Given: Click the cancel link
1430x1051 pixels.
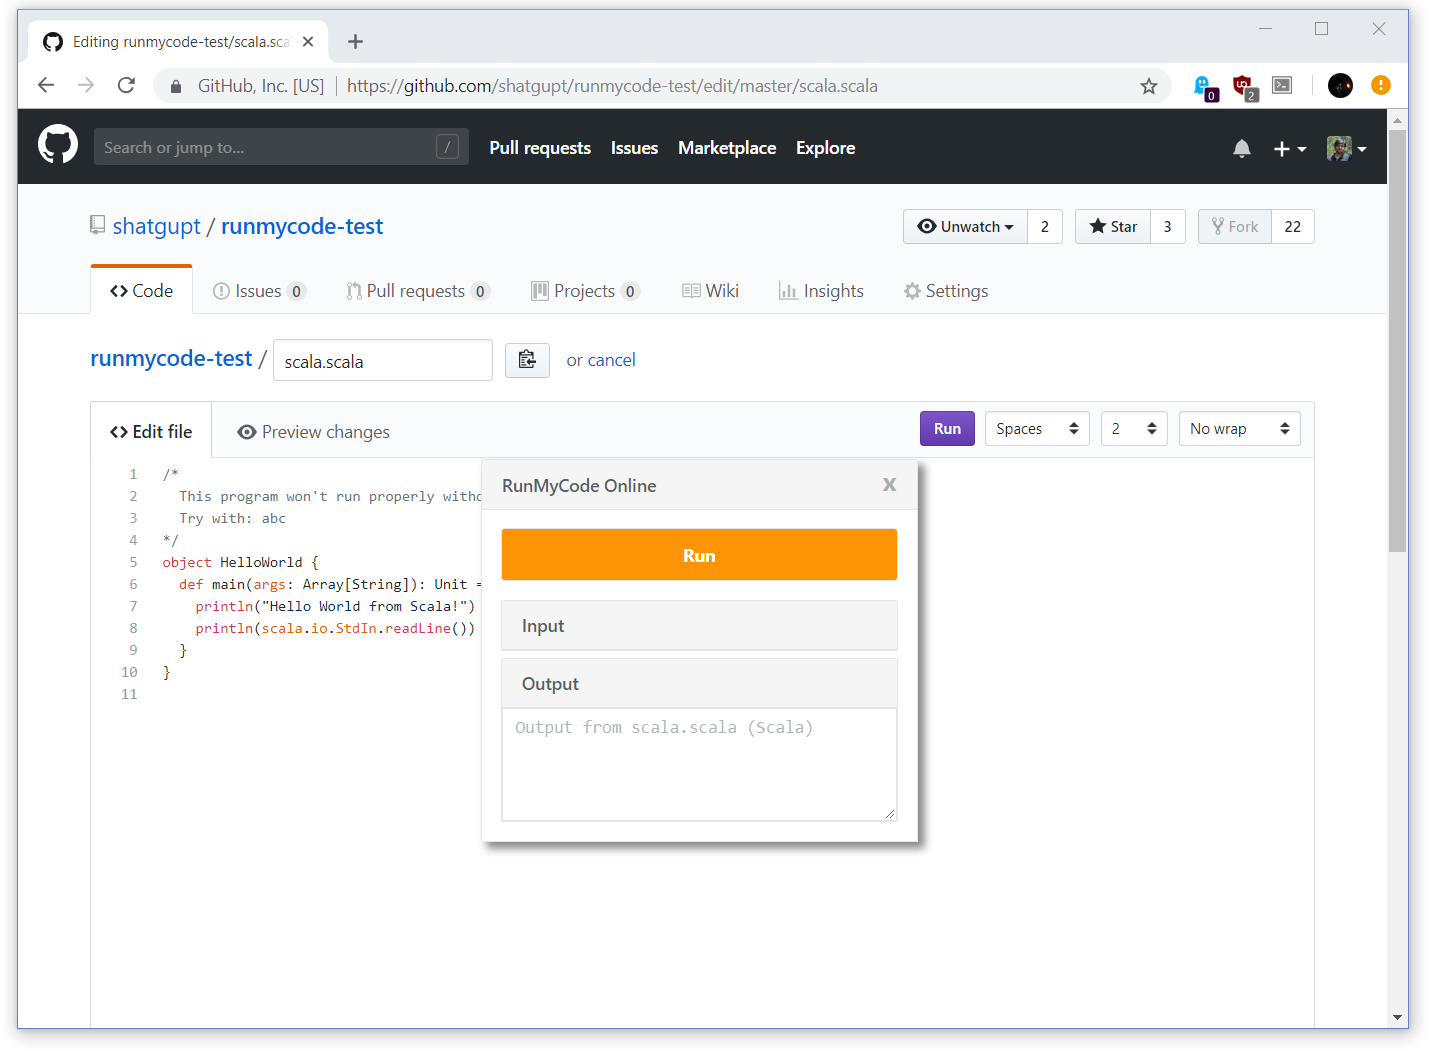Looking at the screenshot, I should tap(611, 360).
